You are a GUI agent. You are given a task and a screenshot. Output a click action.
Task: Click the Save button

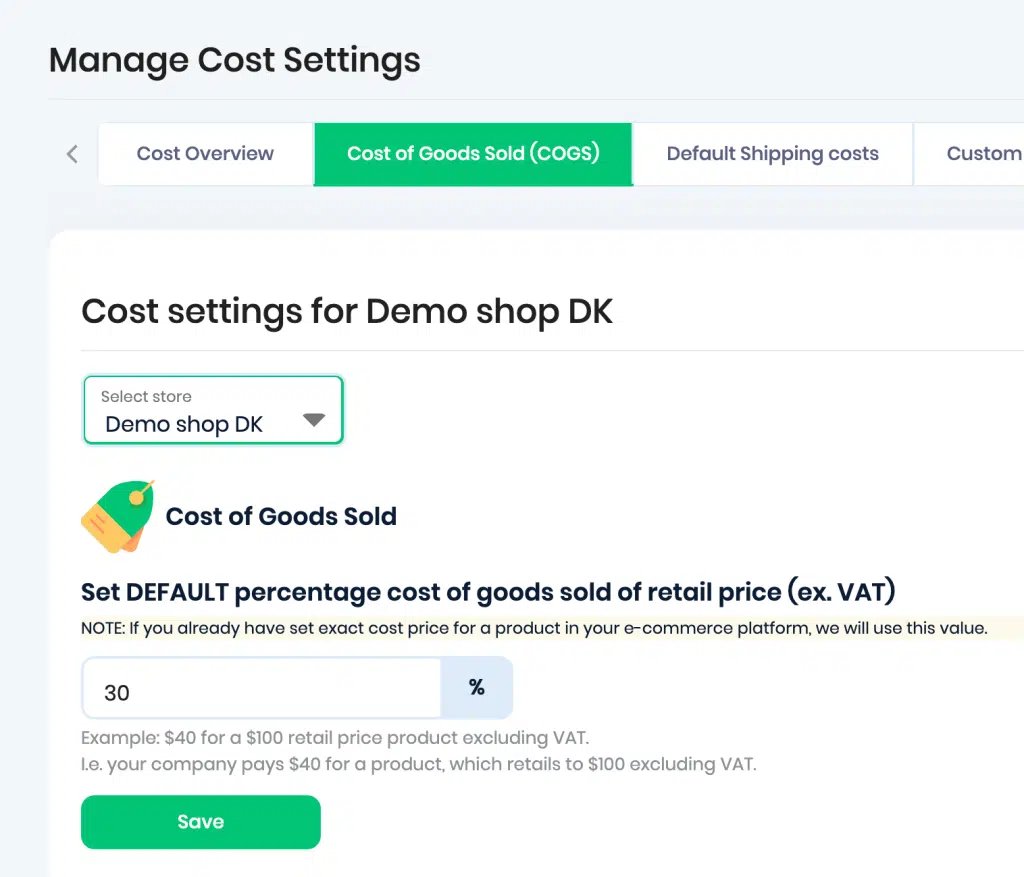click(x=200, y=821)
